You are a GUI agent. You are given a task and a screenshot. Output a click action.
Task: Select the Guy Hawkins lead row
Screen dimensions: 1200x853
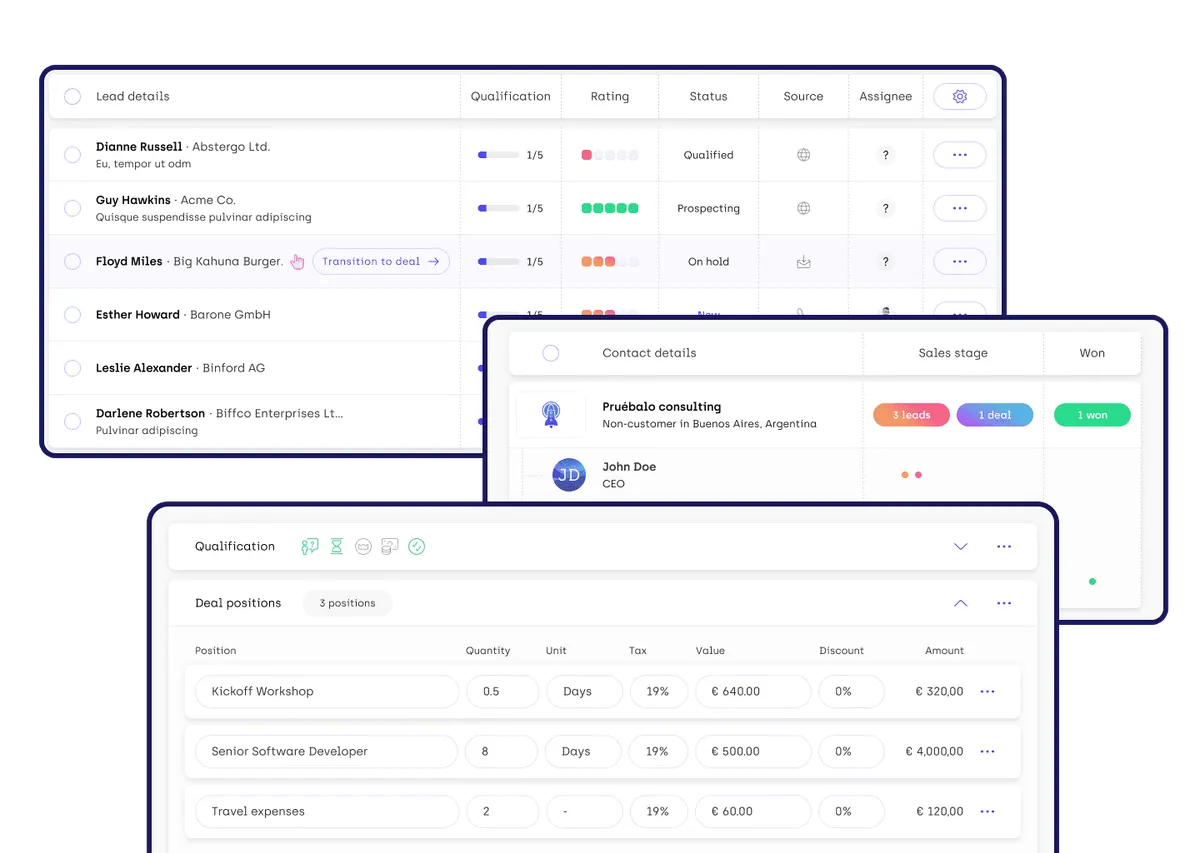coord(72,208)
